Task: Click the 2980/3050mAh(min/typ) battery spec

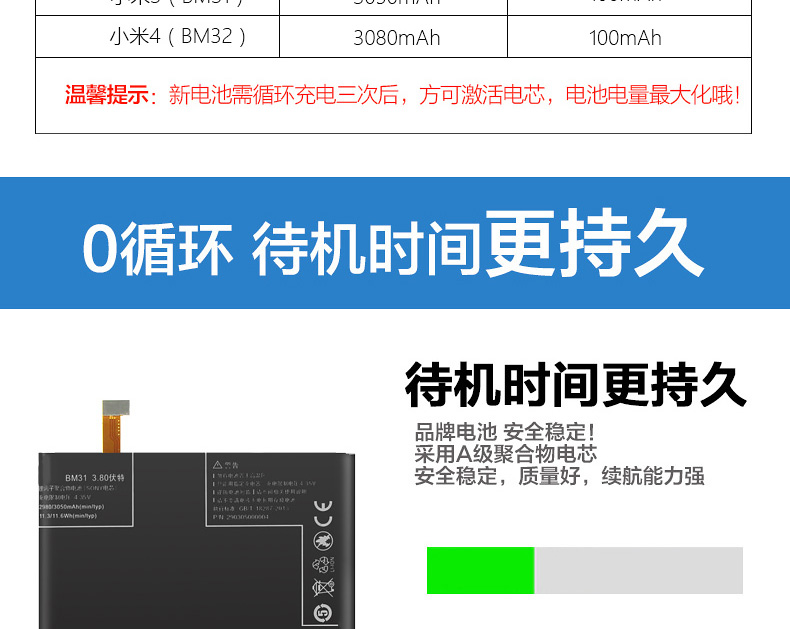Action: (x=72, y=507)
